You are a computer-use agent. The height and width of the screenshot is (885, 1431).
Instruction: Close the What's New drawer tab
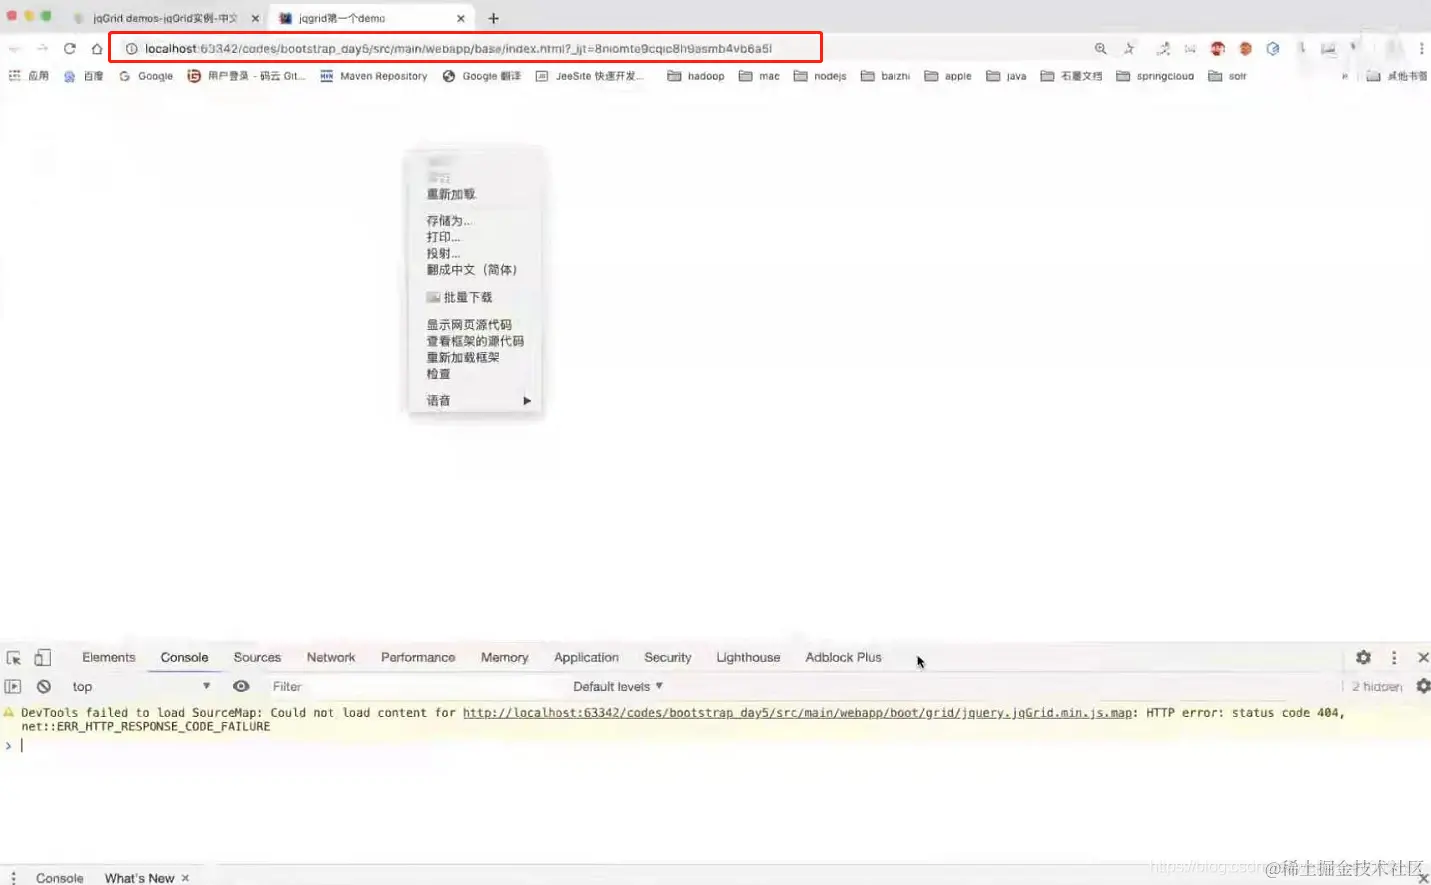coord(185,878)
